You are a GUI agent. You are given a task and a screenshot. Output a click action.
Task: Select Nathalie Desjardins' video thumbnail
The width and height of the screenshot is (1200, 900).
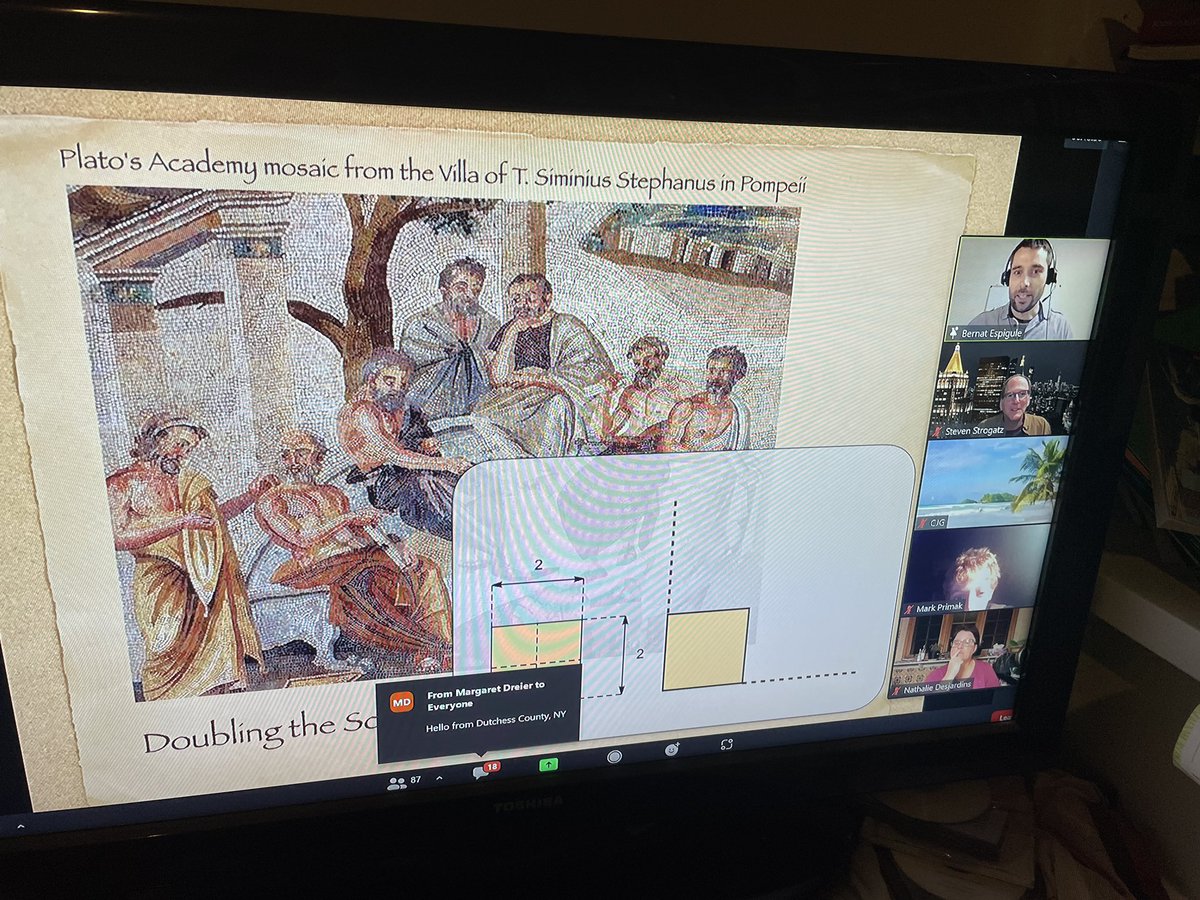pyautogui.click(x=959, y=650)
